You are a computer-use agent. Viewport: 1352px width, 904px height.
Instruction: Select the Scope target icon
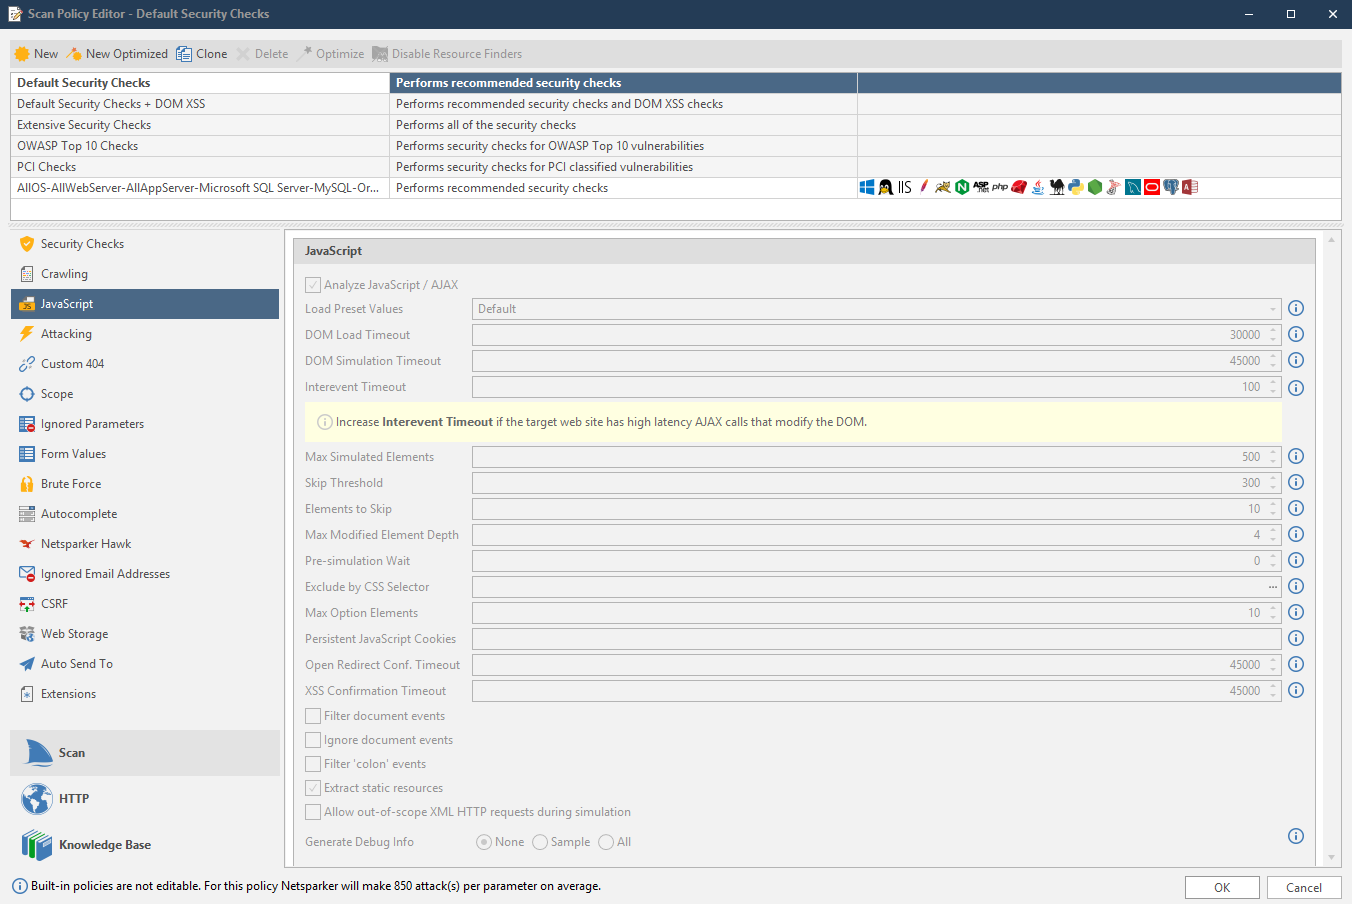point(27,394)
